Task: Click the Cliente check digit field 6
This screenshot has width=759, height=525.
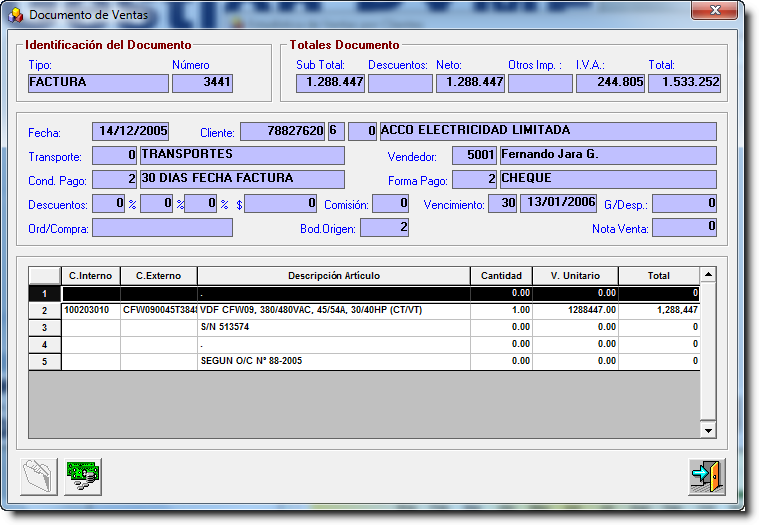Action: click(x=336, y=132)
